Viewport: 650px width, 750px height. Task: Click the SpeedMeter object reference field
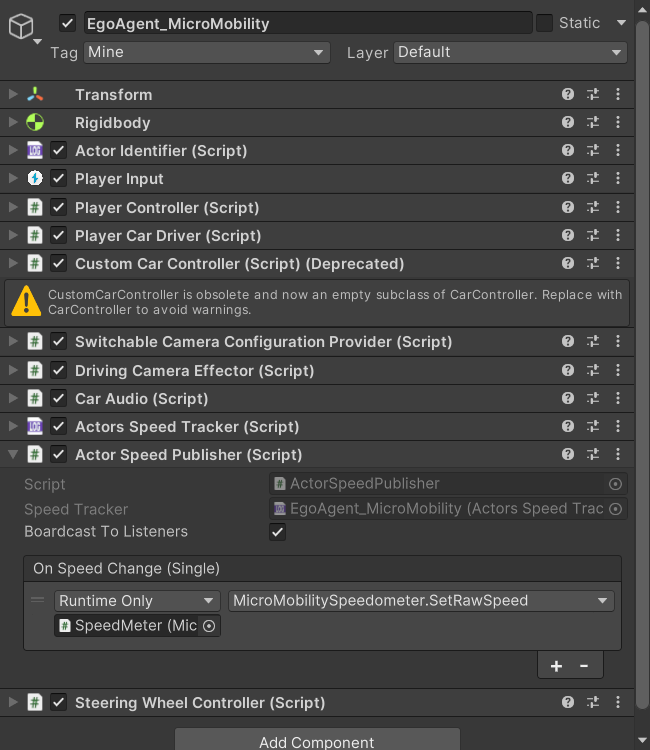click(x=137, y=626)
